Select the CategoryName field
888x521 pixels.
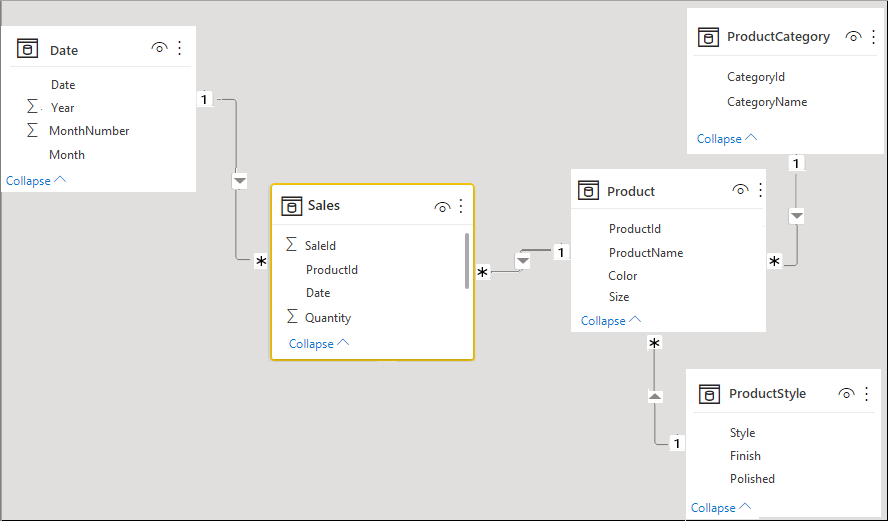767,102
